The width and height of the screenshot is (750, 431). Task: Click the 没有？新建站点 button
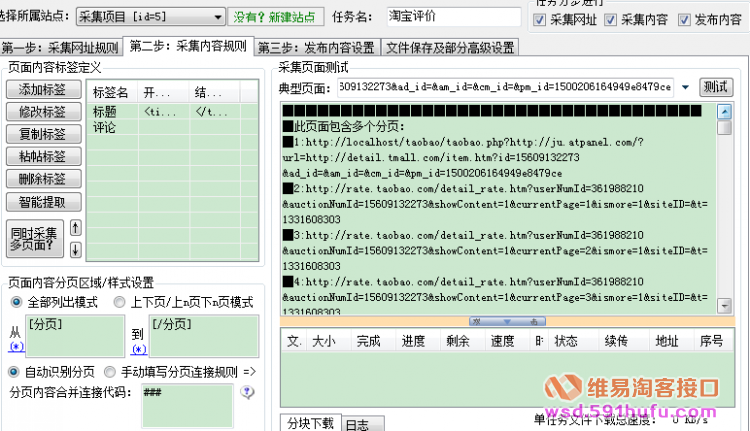(275, 17)
